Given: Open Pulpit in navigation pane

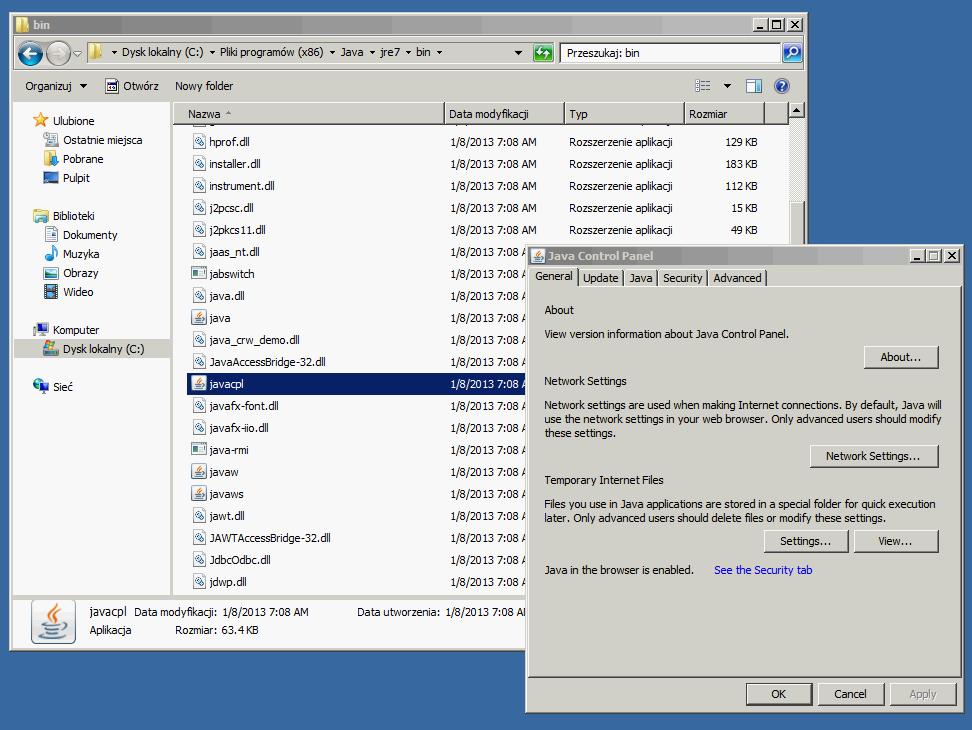Looking at the screenshot, I should [x=76, y=178].
